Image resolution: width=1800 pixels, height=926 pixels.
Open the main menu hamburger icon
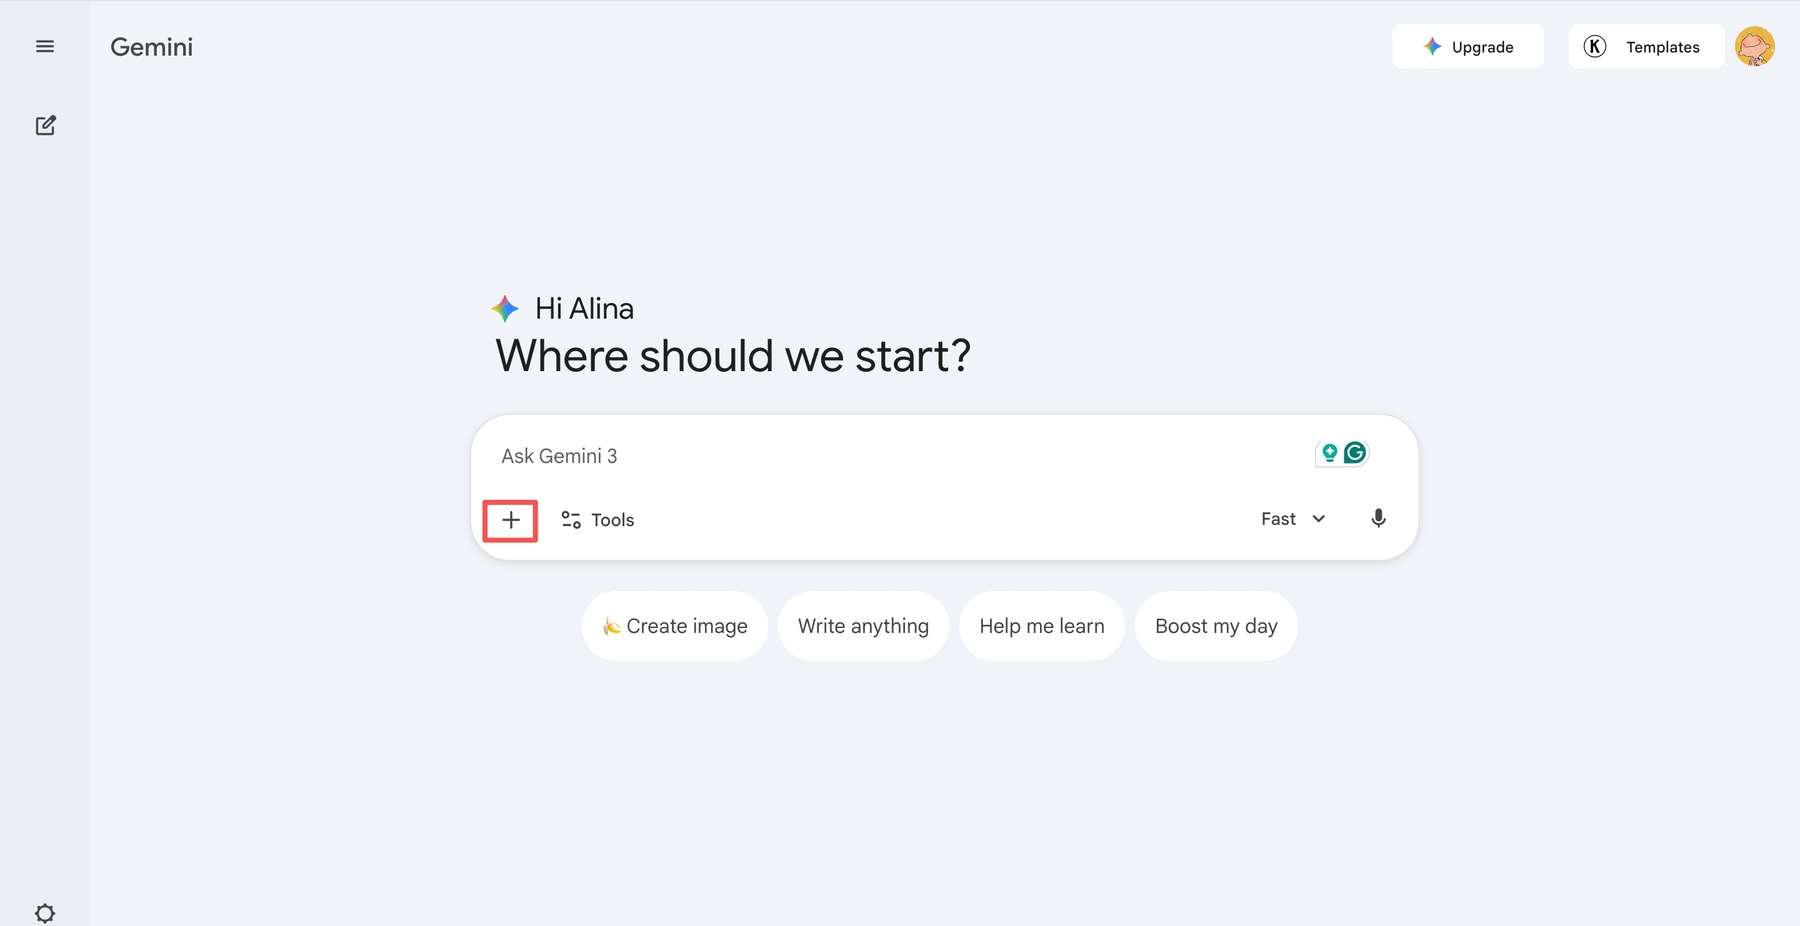point(45,47)
